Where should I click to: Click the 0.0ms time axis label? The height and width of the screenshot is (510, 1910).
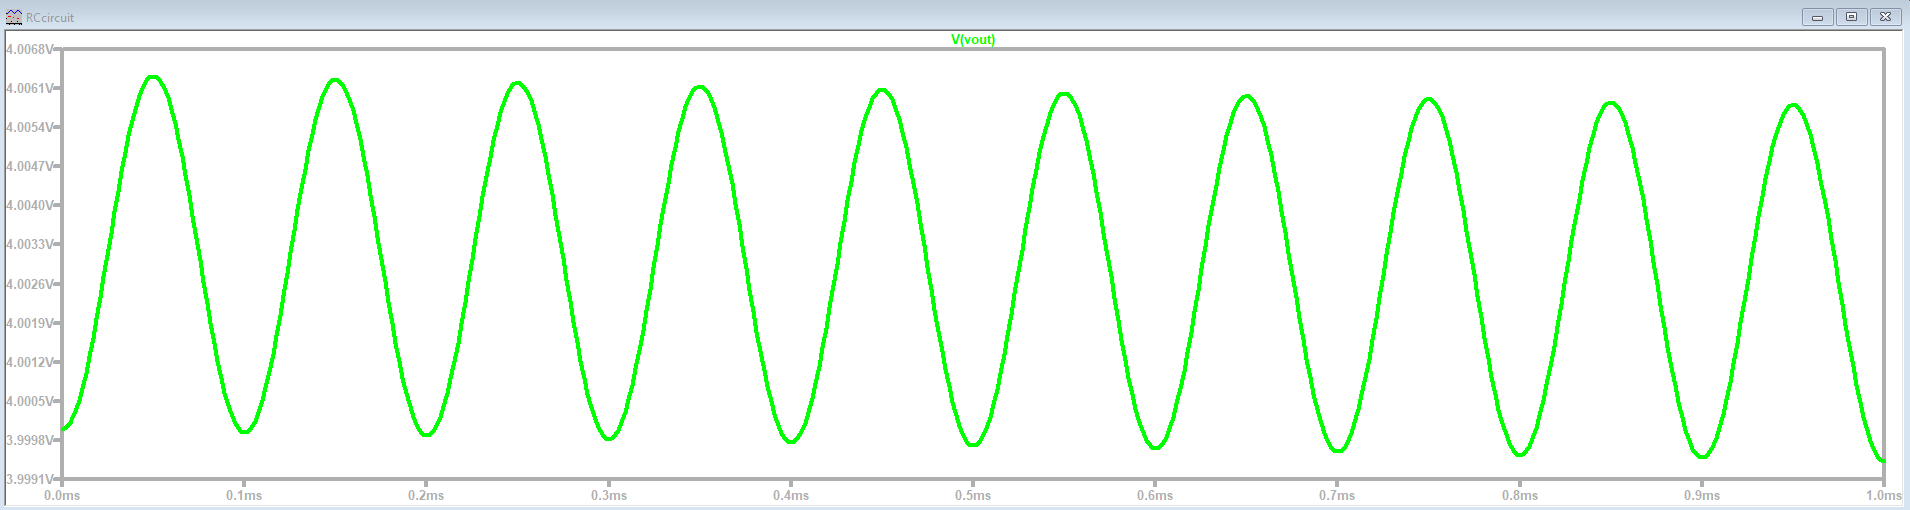62,495
